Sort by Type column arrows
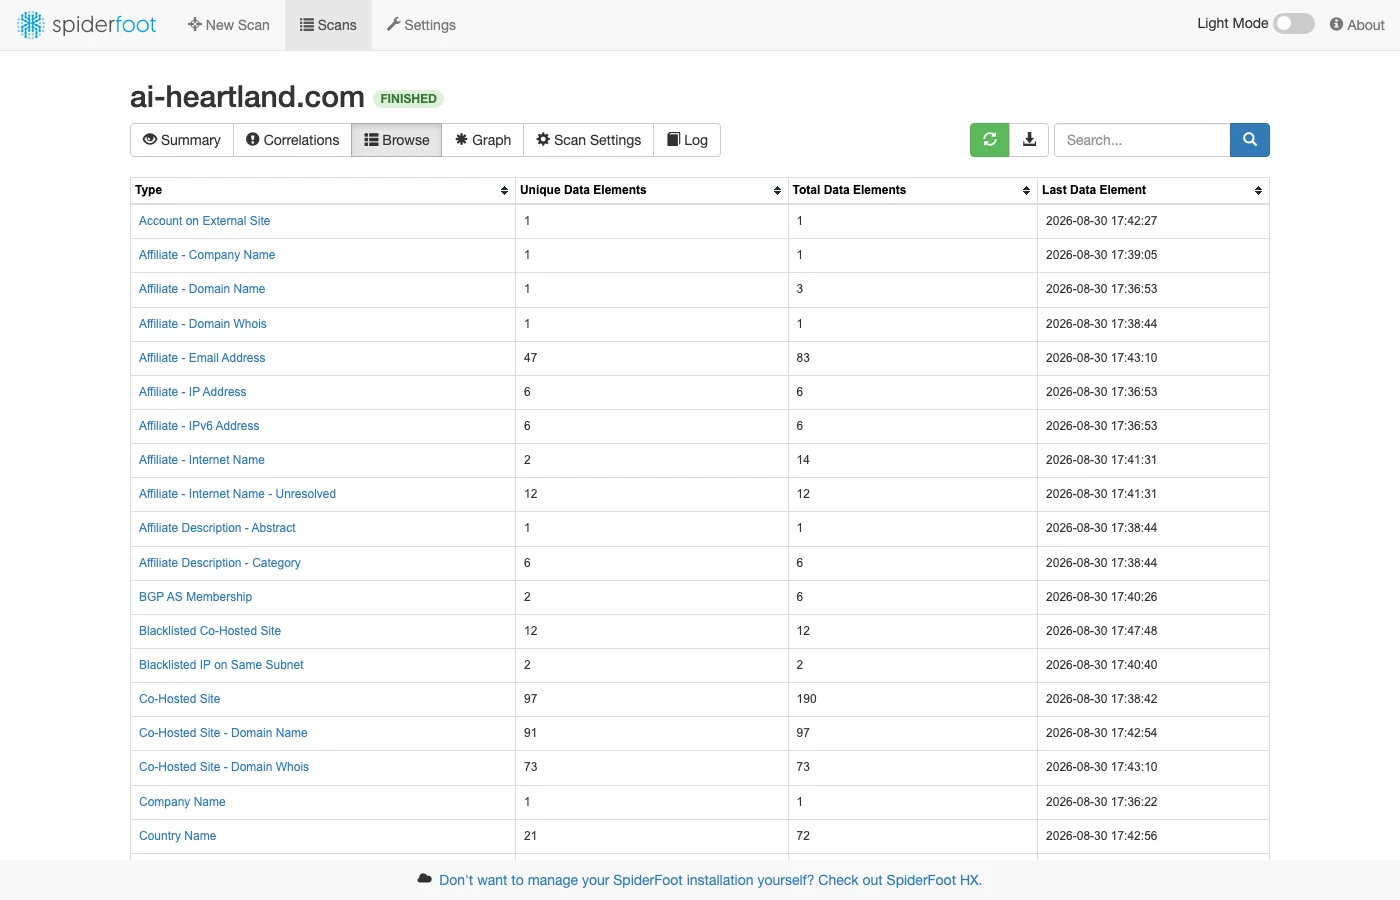1400x900 pixels. tap(504, 190)
